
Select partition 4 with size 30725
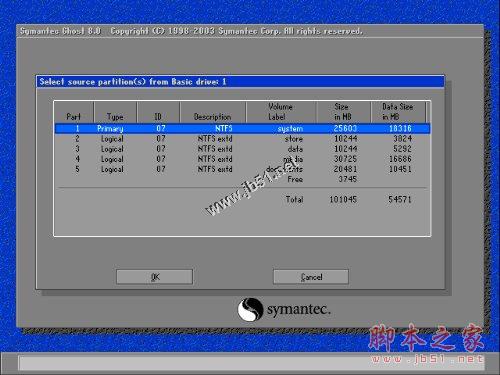click(x=242, y=159)
